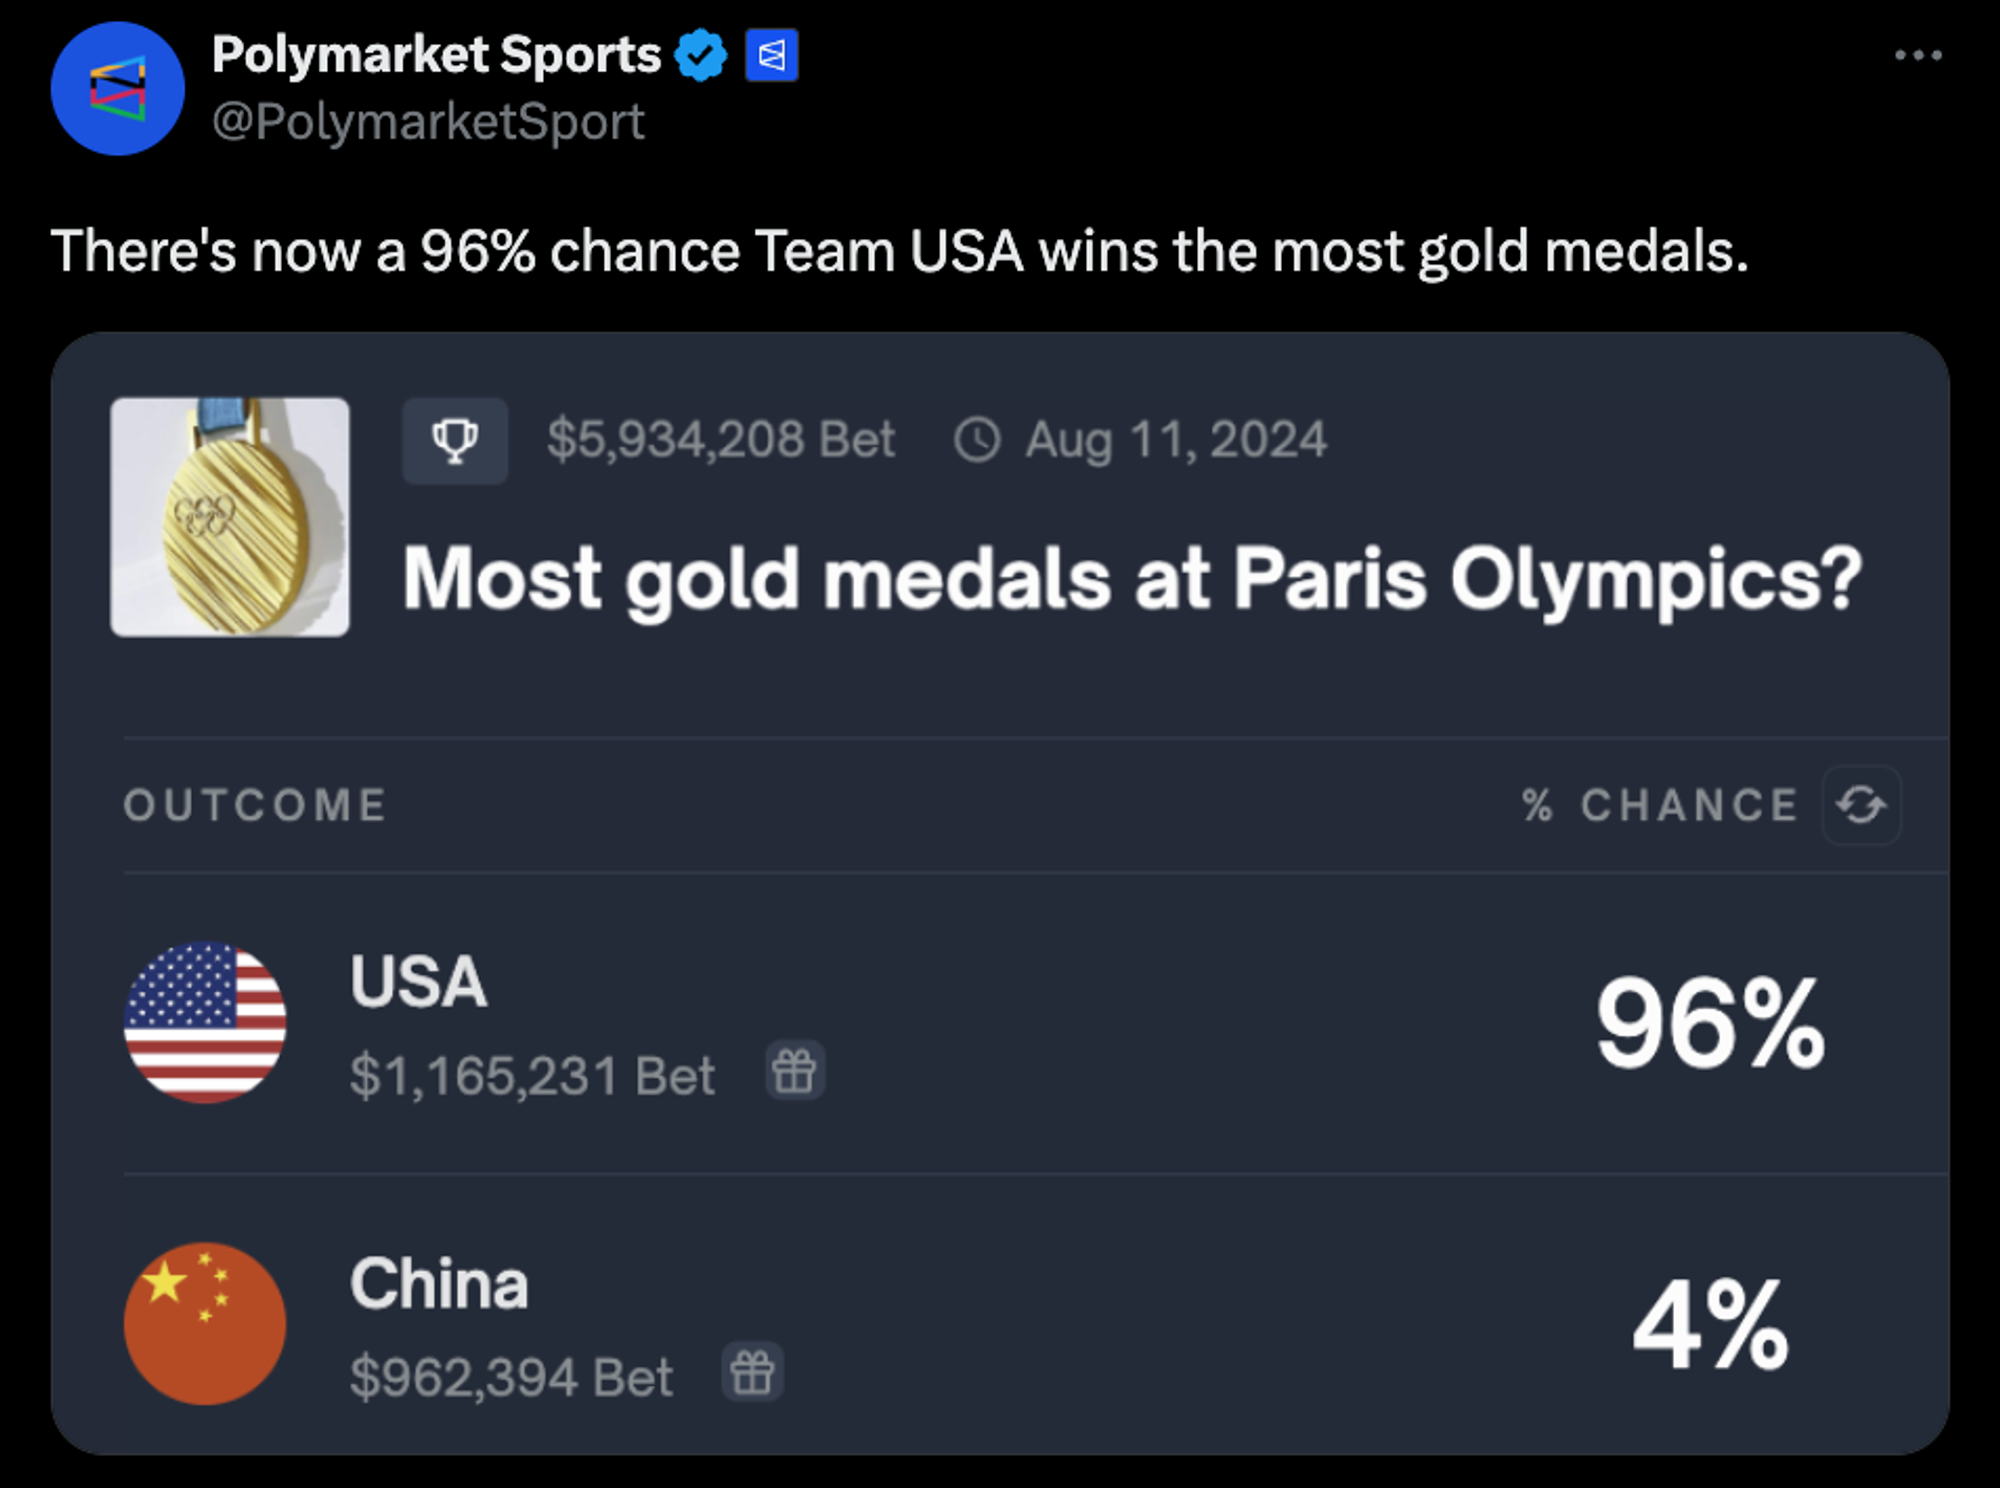Viewport: 2000px width, 1488px height.
Task: Open the Polymarket Sports display name link
Action: pos(436,55)
